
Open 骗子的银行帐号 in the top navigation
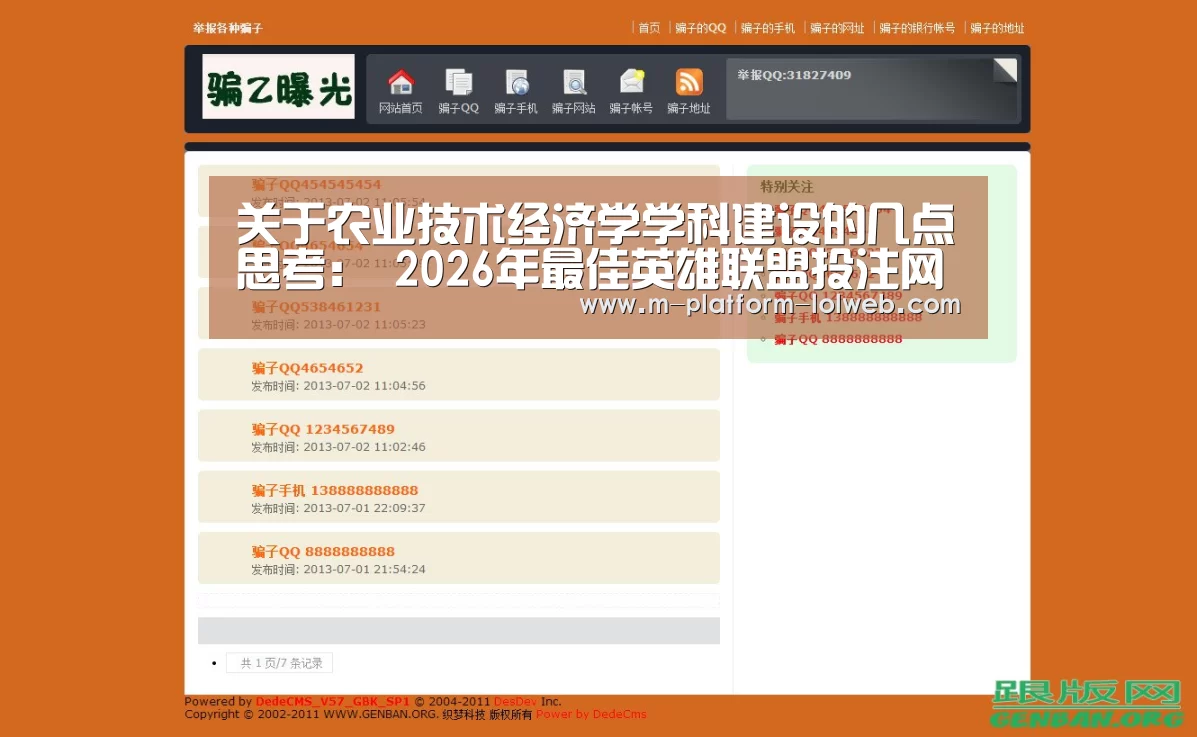917,28
